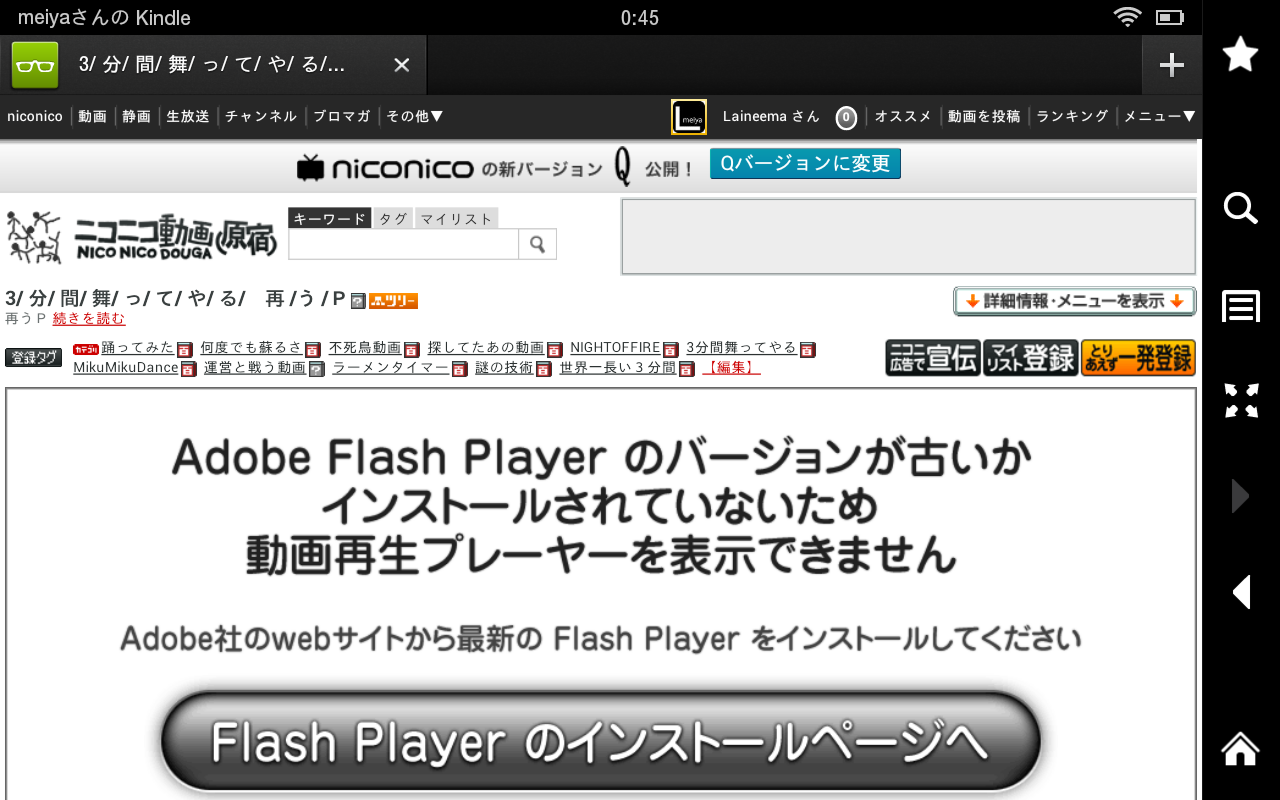
Task: Close the current browser tab
Action: (401, 65)
